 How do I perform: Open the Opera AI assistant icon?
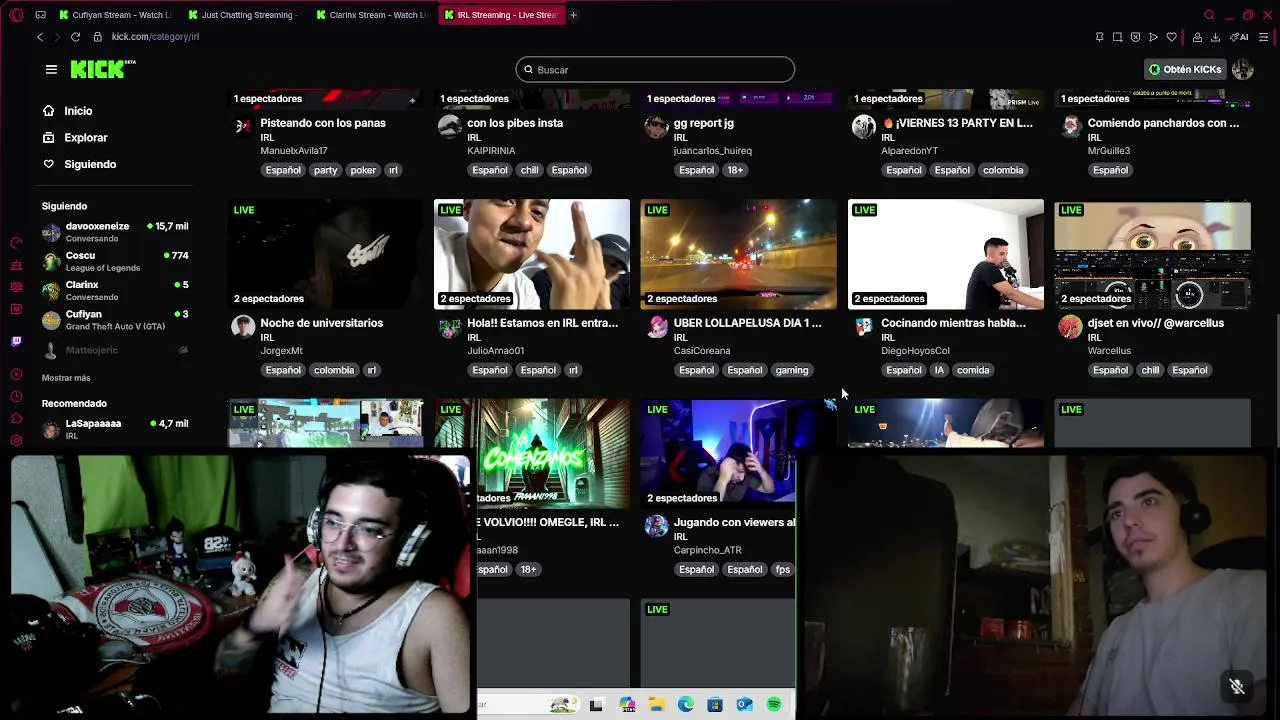(1239, 37)
